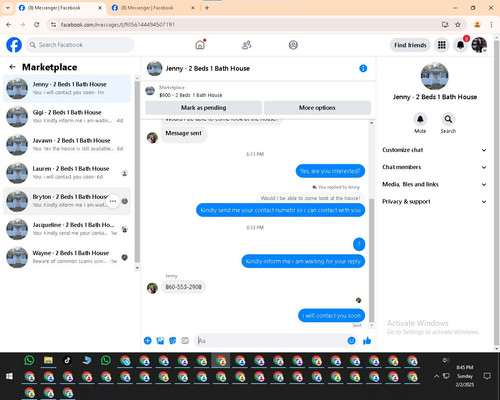500x400 pixels.
Task: Open the Groups icon in top navigation
Action: pos(293,45)
